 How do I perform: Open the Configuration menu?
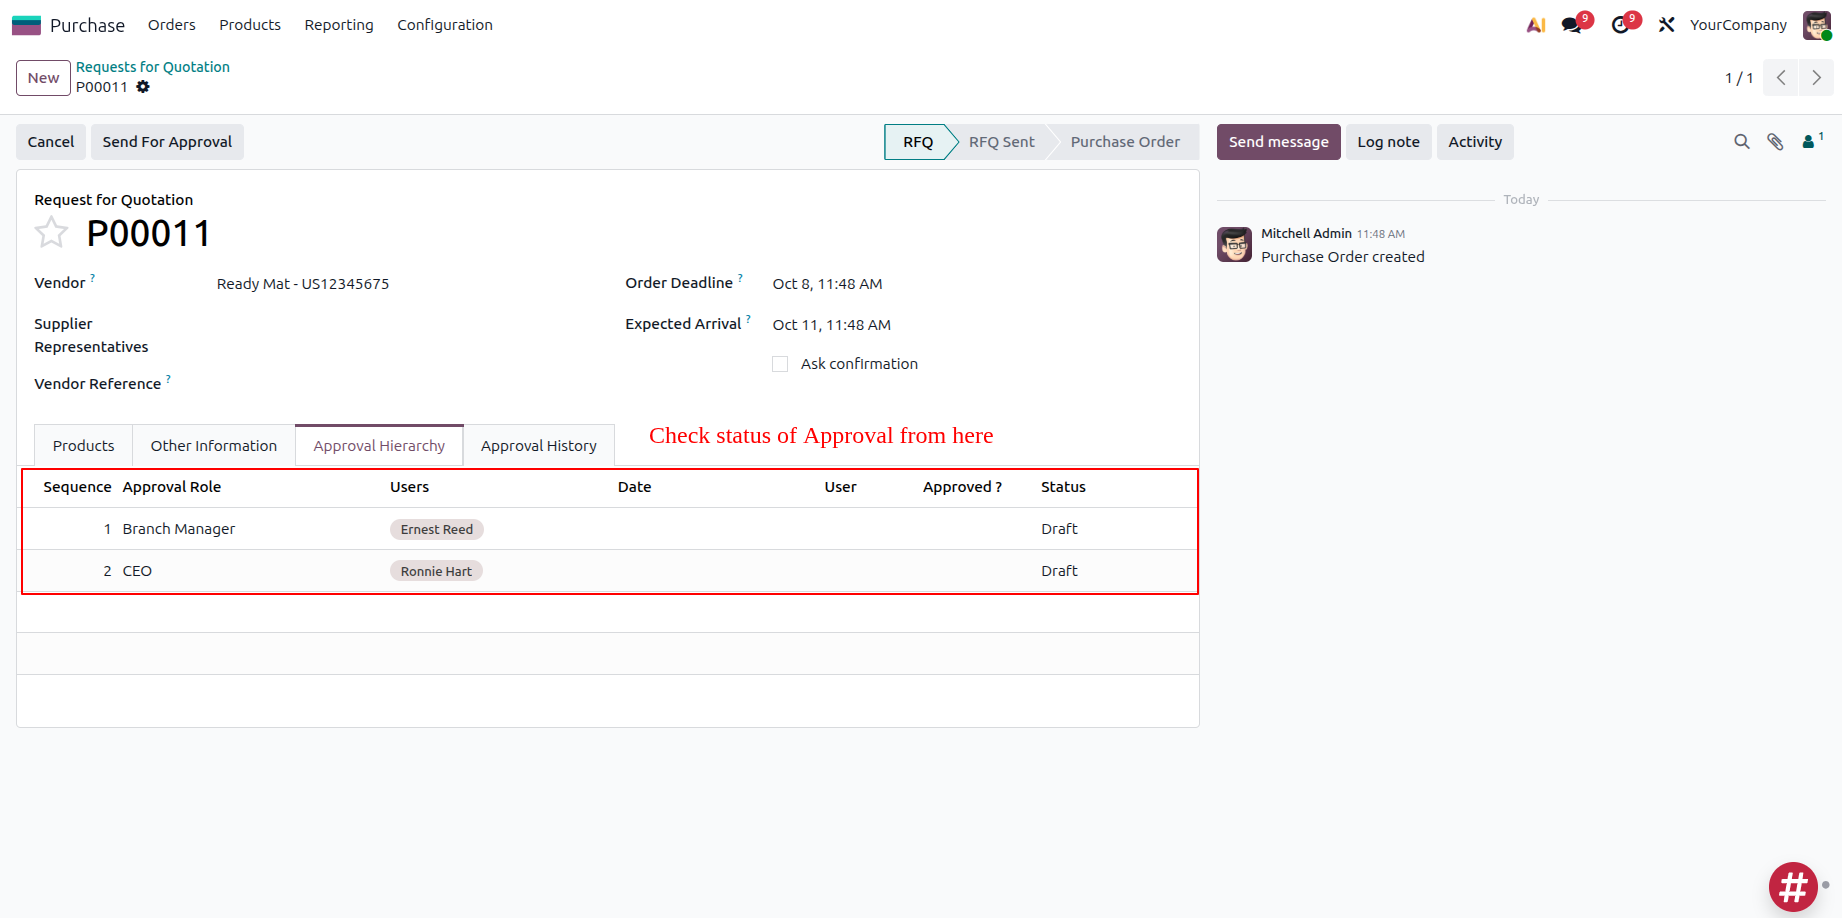(x=444, y=24)
